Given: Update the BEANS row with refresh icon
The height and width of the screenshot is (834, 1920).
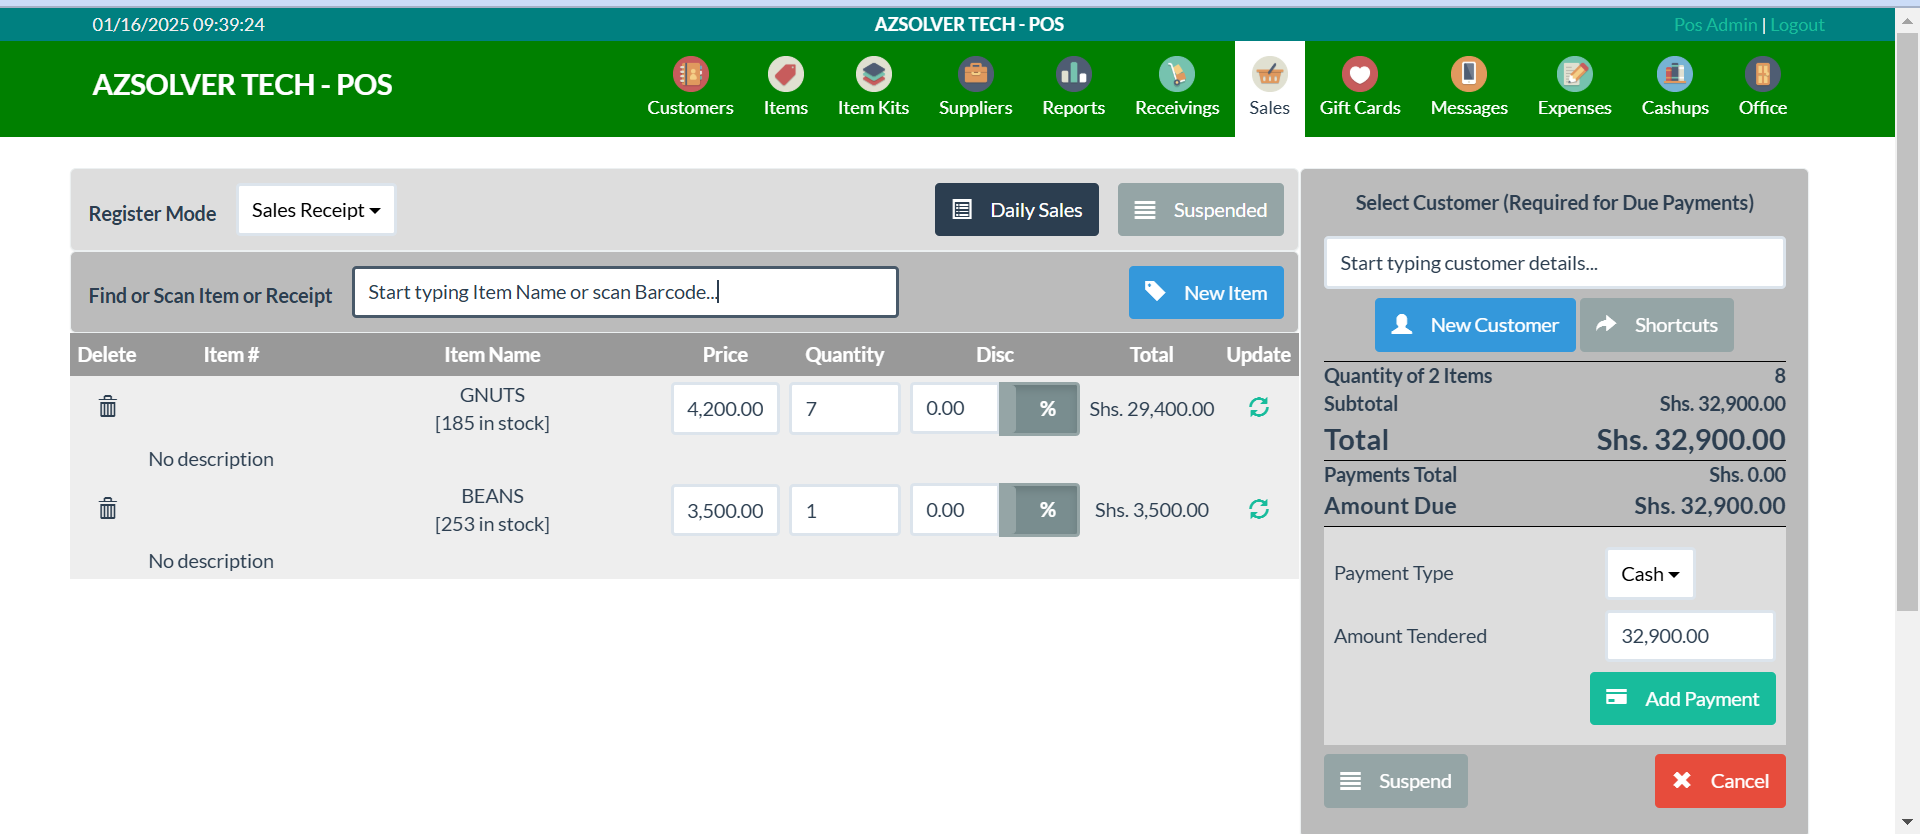Looking at the screenshot, I should point(1259,509).
